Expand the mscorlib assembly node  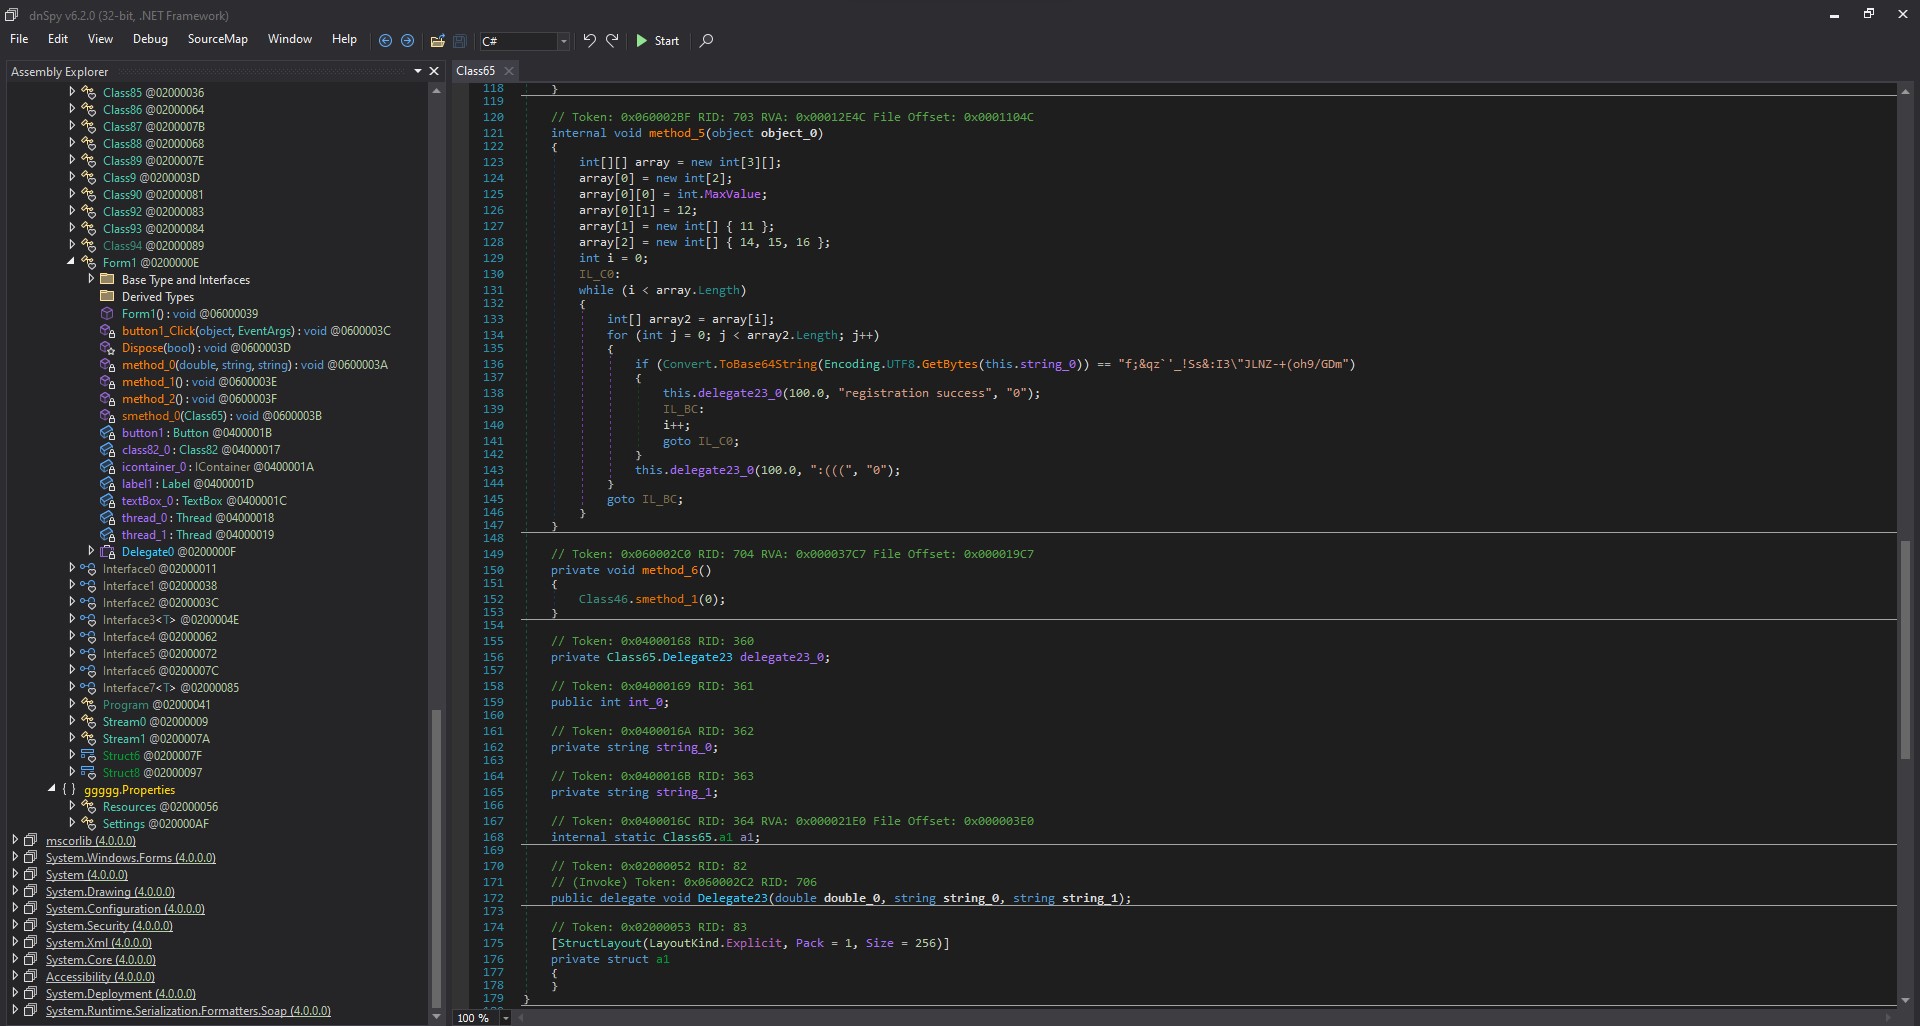[15, 841]
